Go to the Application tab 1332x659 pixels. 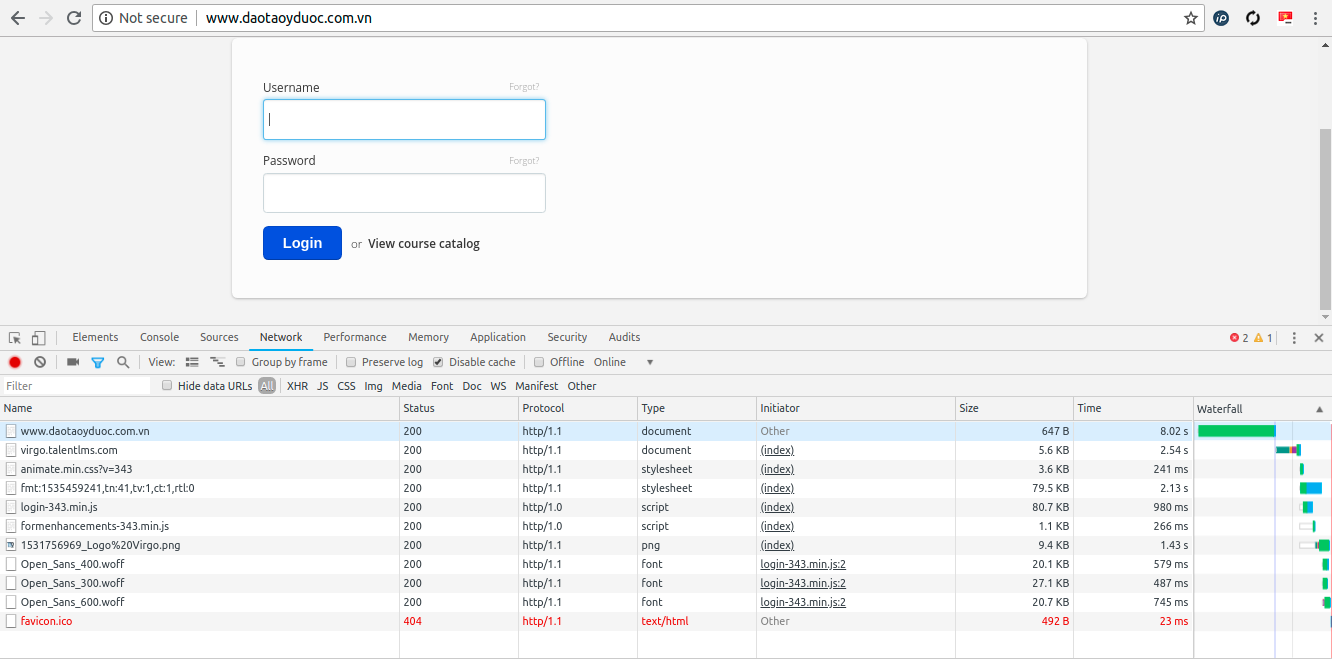coord(498,338)
